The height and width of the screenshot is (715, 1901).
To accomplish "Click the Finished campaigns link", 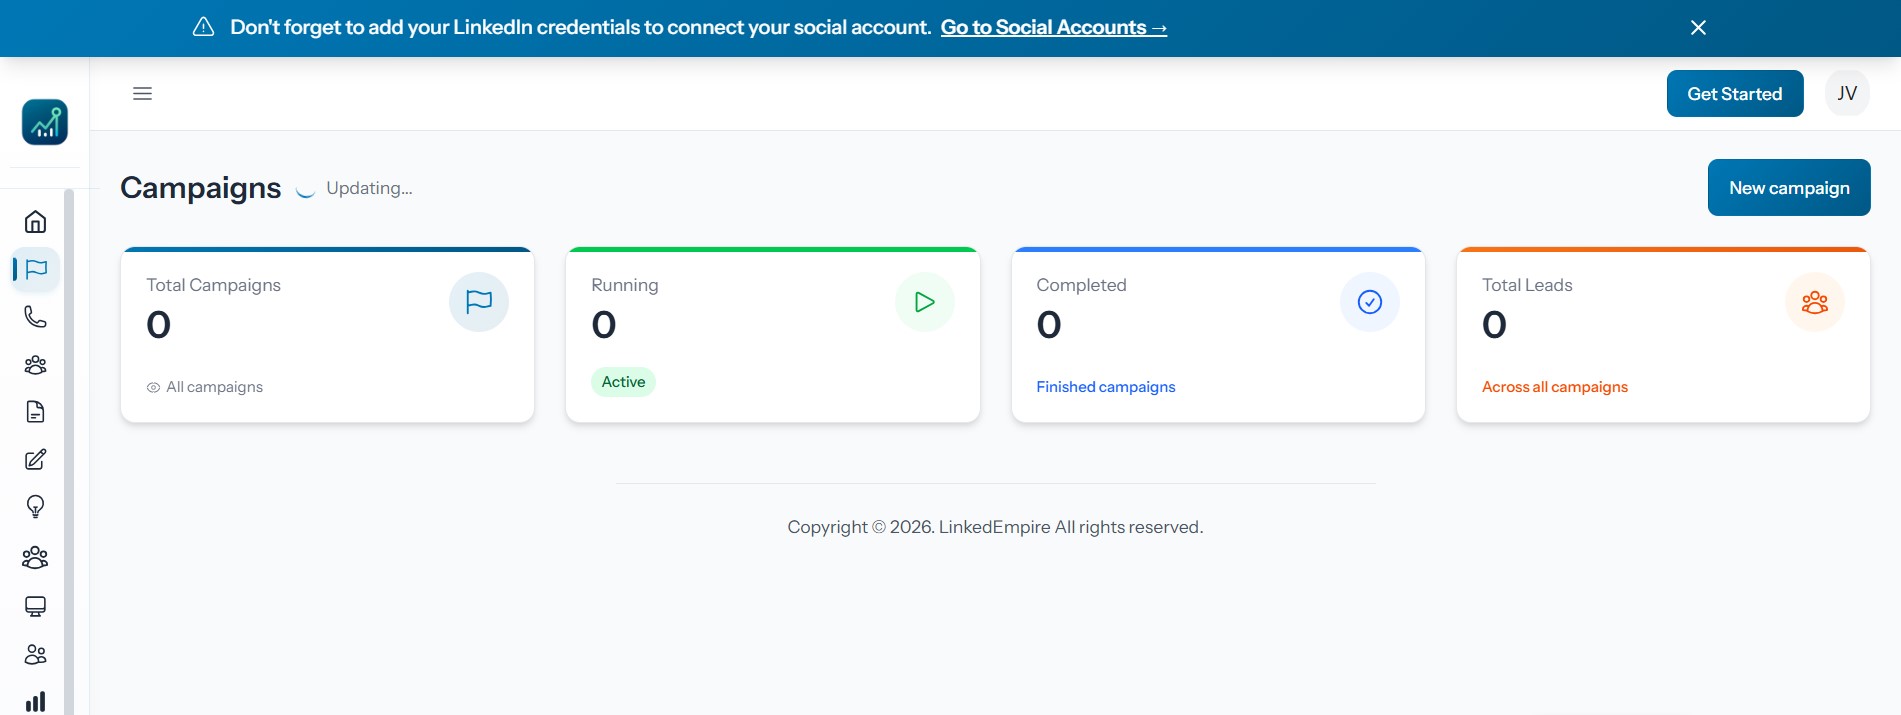I will point(1105,387).
